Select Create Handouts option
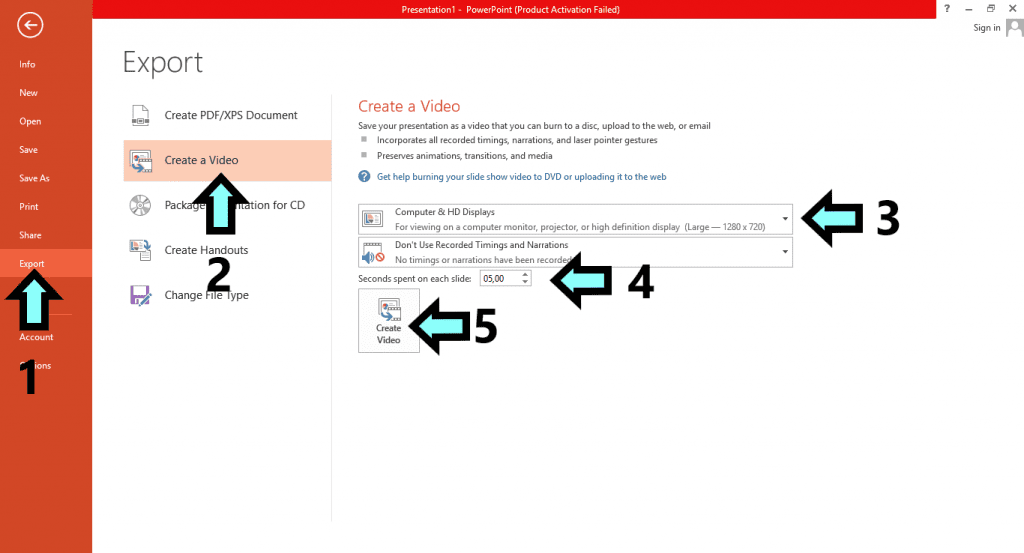Image resolution: width=1024 pixels, height=553 pixels. point(227,250)
